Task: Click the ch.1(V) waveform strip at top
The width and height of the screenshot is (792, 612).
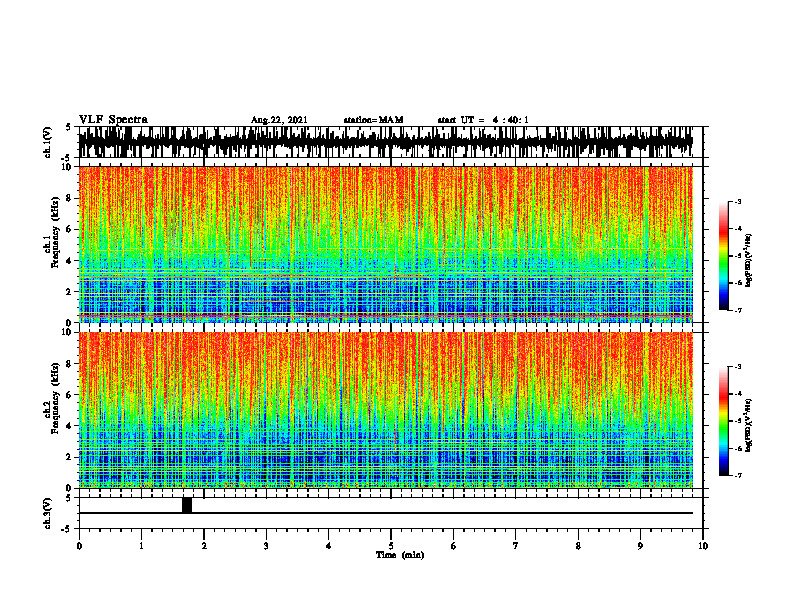Action: coord(385,142)
